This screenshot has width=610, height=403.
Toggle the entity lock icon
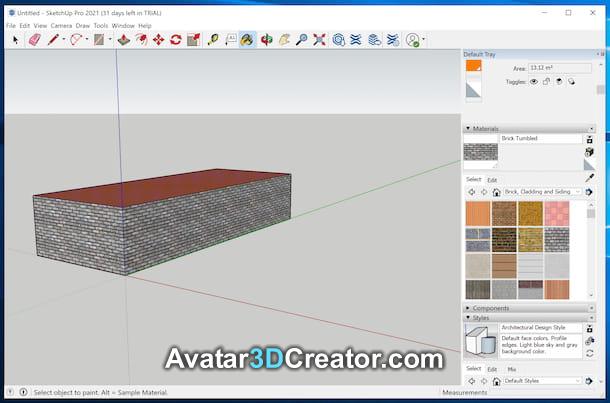pos(546,81)
